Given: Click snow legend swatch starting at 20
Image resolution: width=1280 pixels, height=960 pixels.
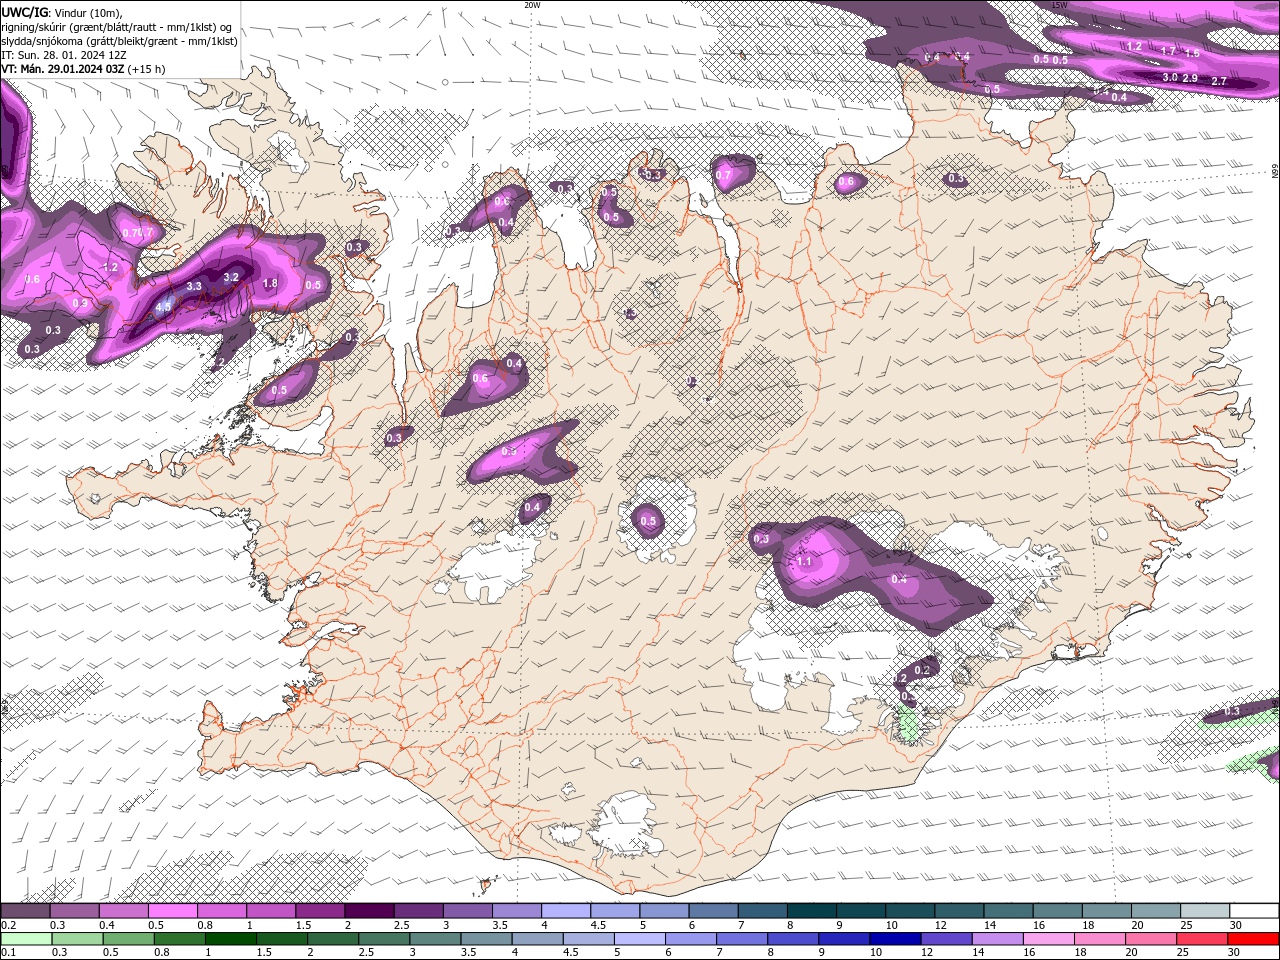Looking at the screenshot, I should point(1156,911).
